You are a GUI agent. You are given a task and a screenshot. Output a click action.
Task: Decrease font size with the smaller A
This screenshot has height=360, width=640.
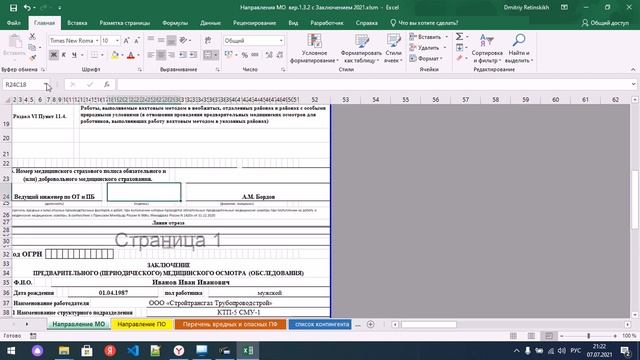(137, 40)
